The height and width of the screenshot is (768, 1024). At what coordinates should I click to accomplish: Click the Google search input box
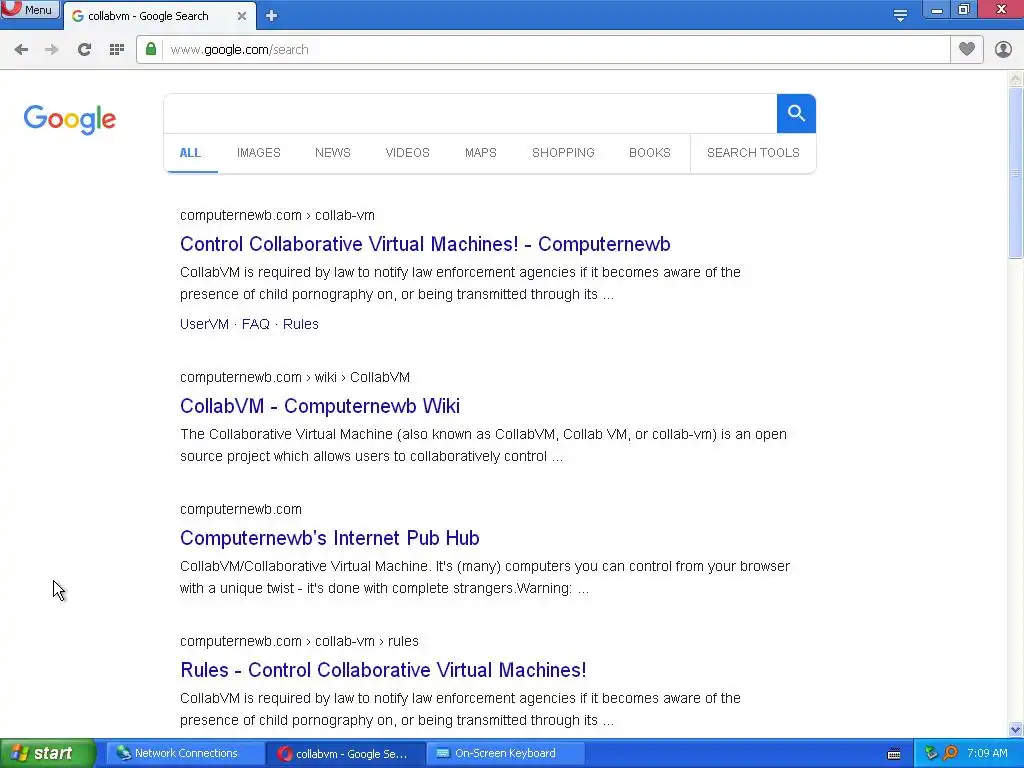click(470, 114)
